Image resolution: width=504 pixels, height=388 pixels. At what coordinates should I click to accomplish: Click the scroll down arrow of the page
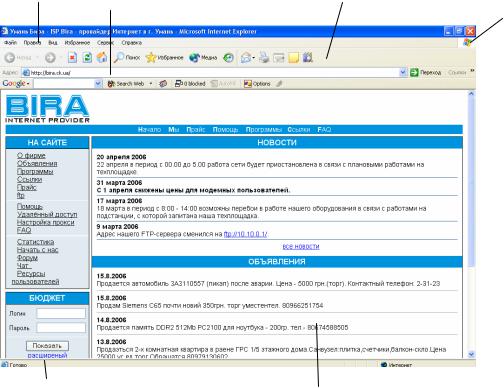[x=471, y=354]
